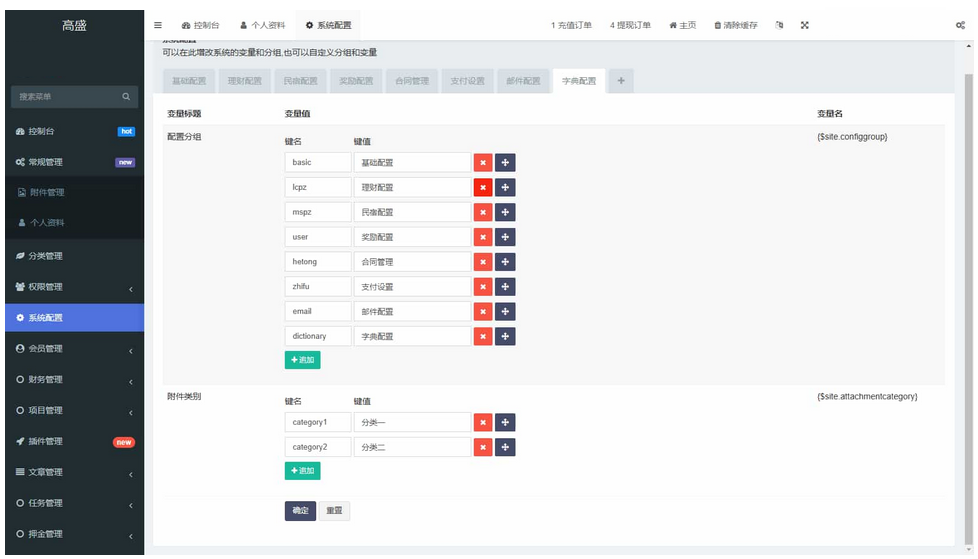Viewport: 978px width, 559px height.
Task: Expand 财务管理 sidebar menu
Action: [72, 380]
